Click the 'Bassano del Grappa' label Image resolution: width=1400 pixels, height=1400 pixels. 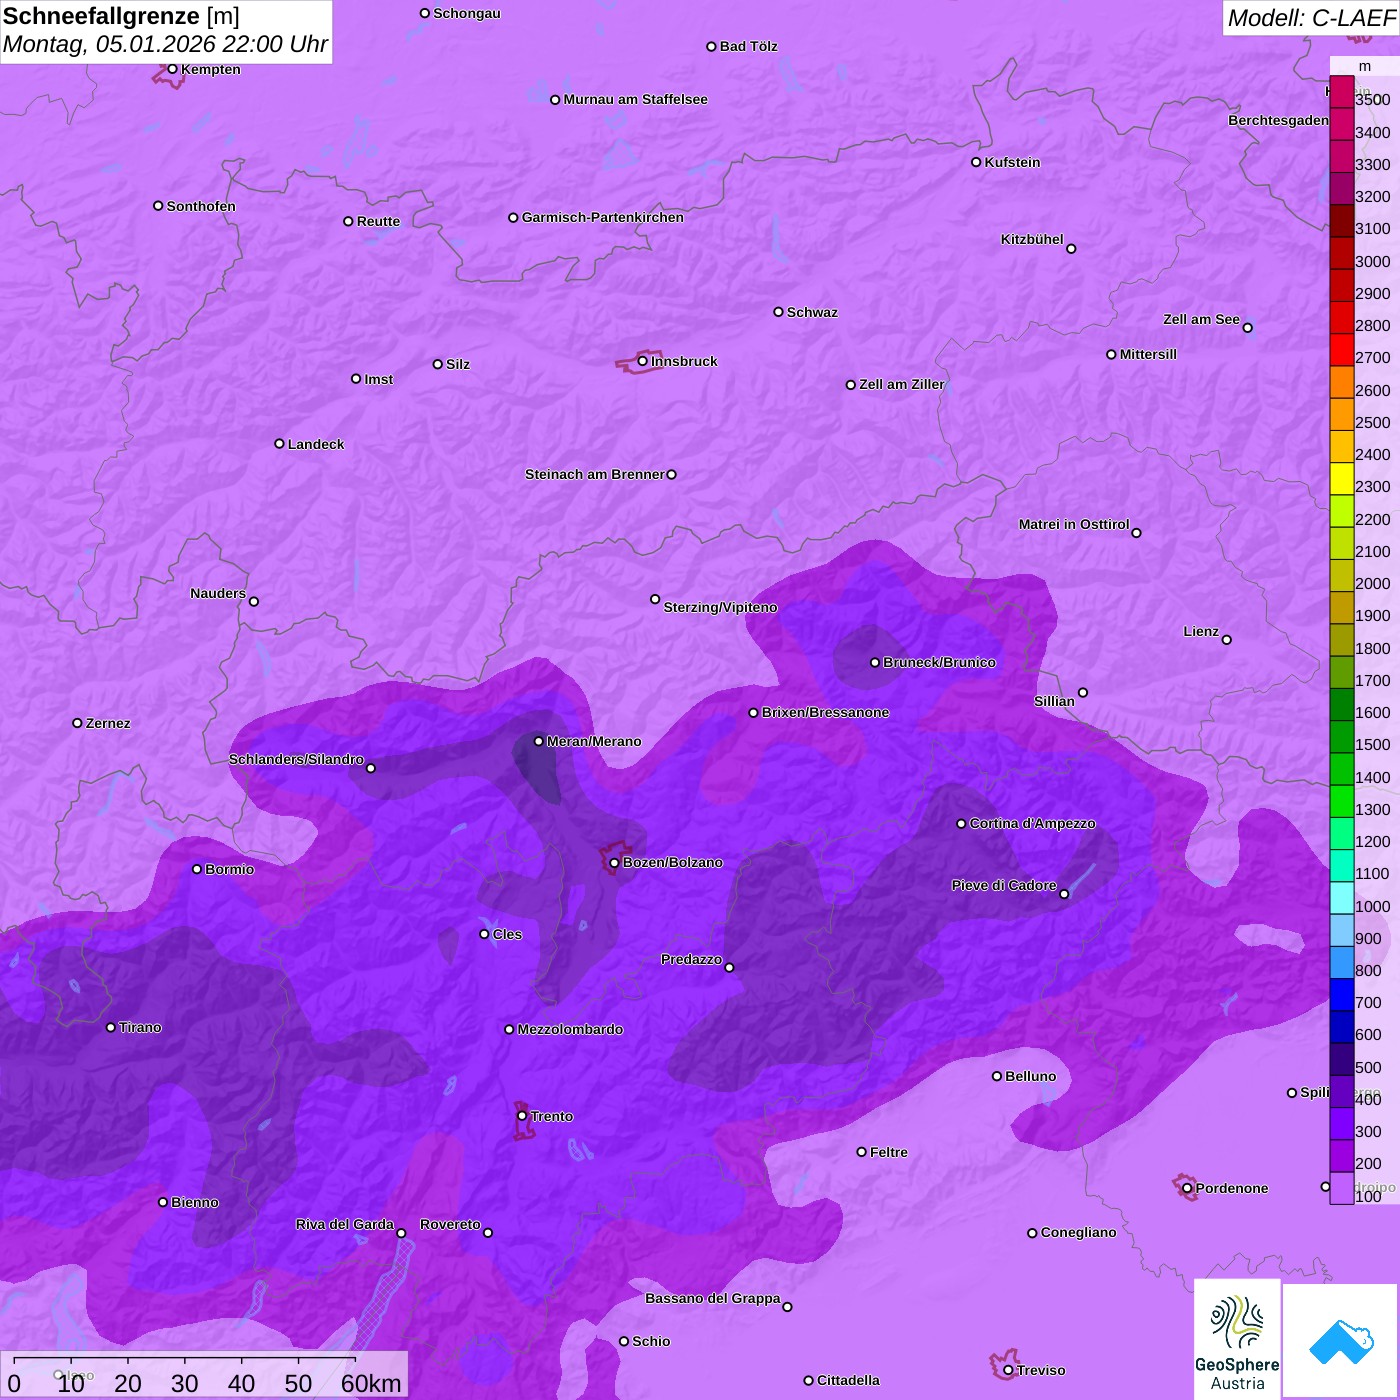[713, 1298]
